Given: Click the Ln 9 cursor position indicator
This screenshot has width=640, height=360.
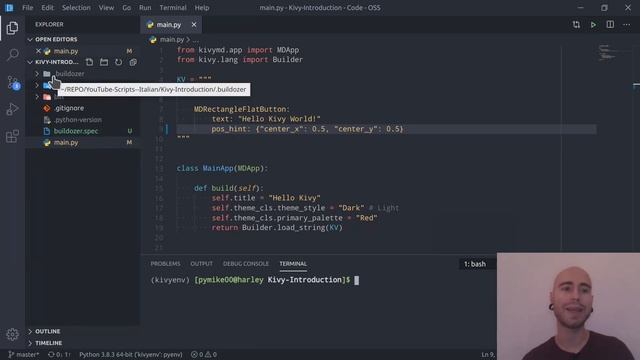Looking at the screenshot, I should click(488, 354).
